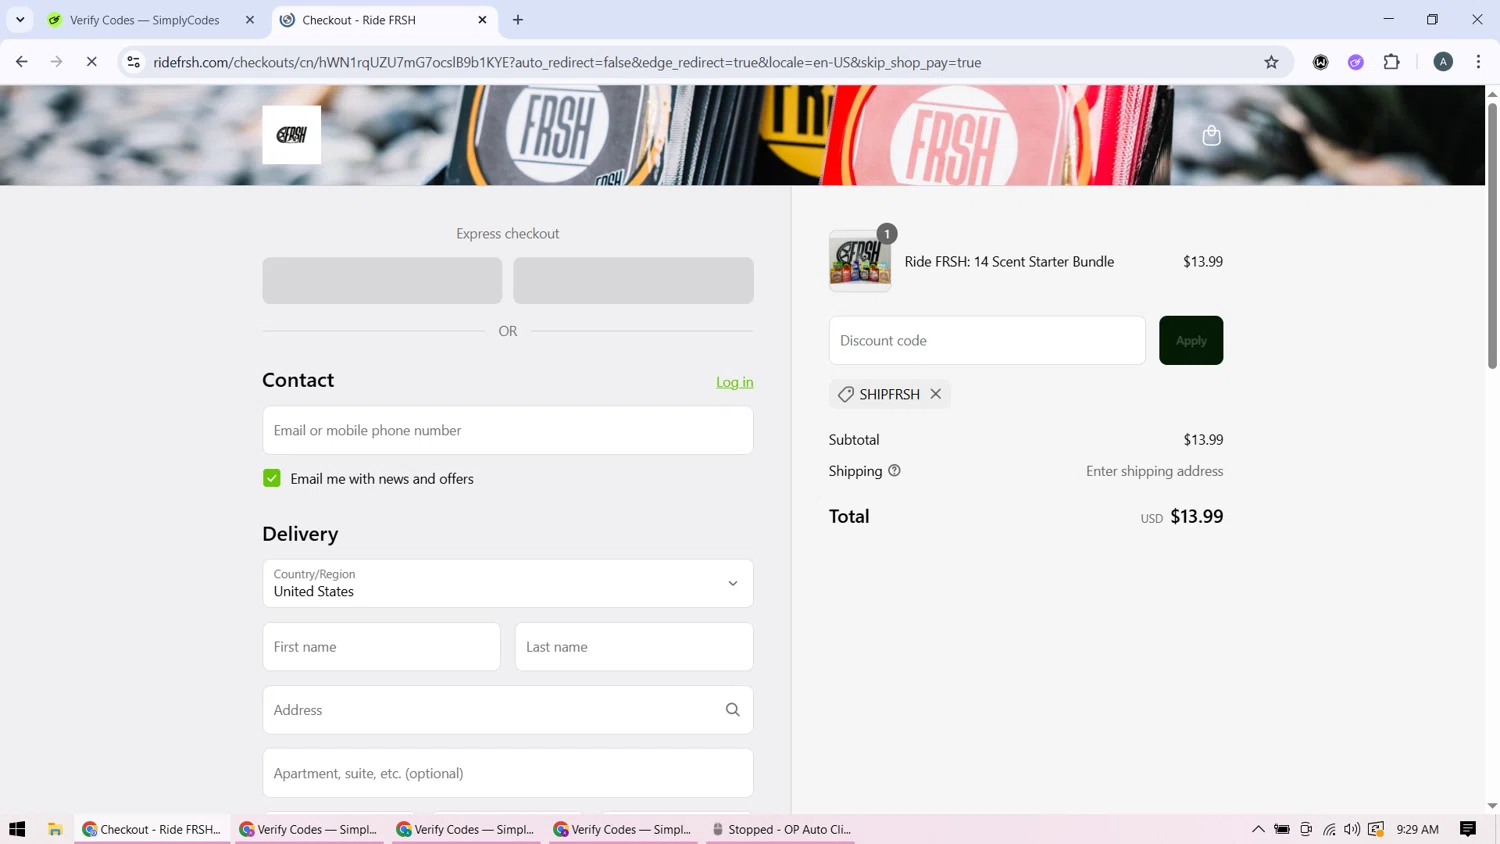Click the FRSH store logo
This screenshot has height=844, width=1500.
pyautogui.click(x=292, y=135)
